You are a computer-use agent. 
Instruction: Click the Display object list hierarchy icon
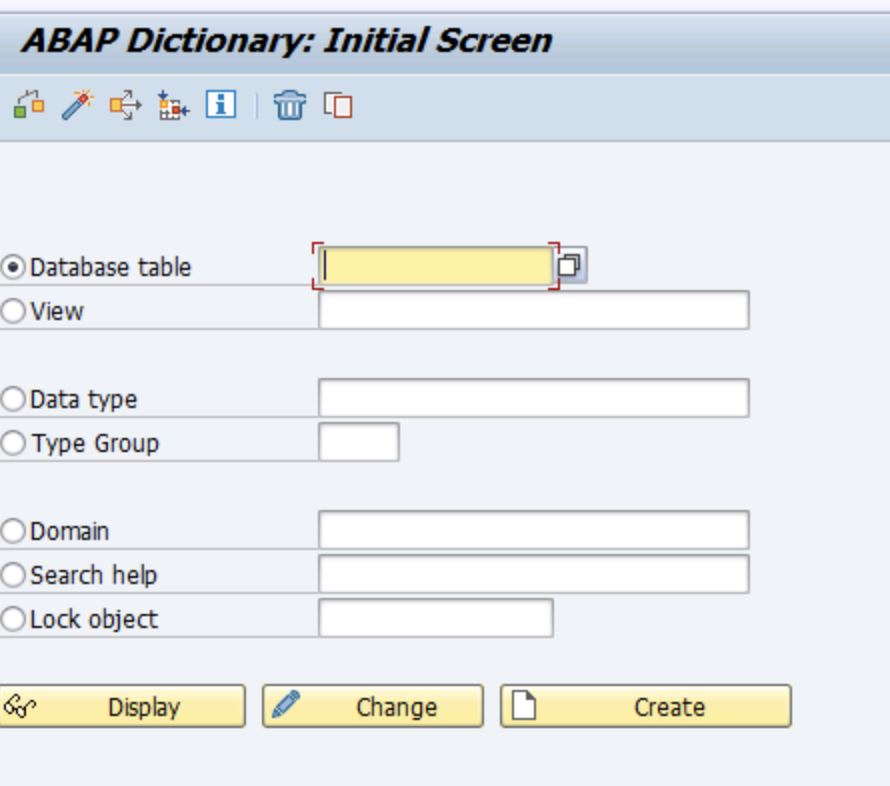[x=173, y=105]
